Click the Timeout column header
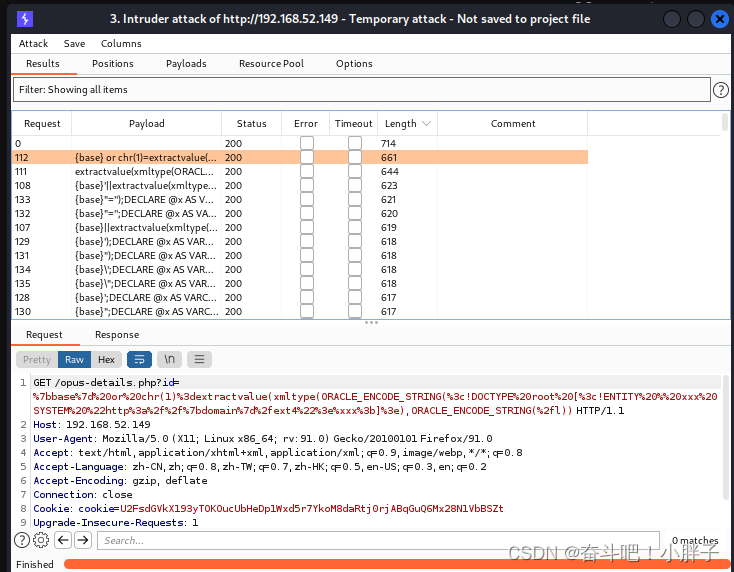The image size is (734, 572). coord(353,124)
